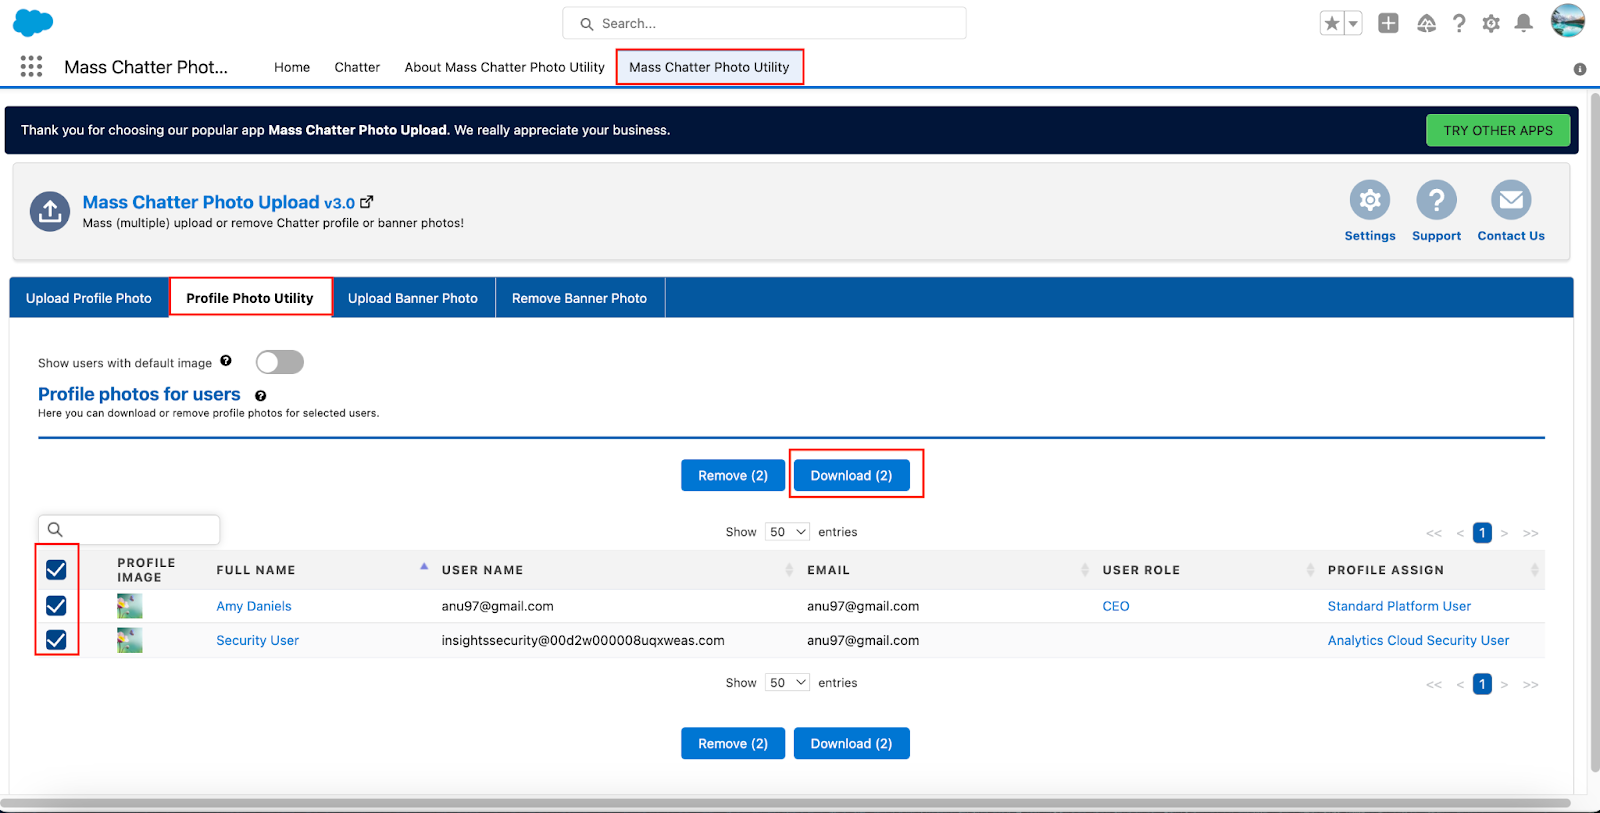Click help icon beside Show users with default image

[226, 361]
